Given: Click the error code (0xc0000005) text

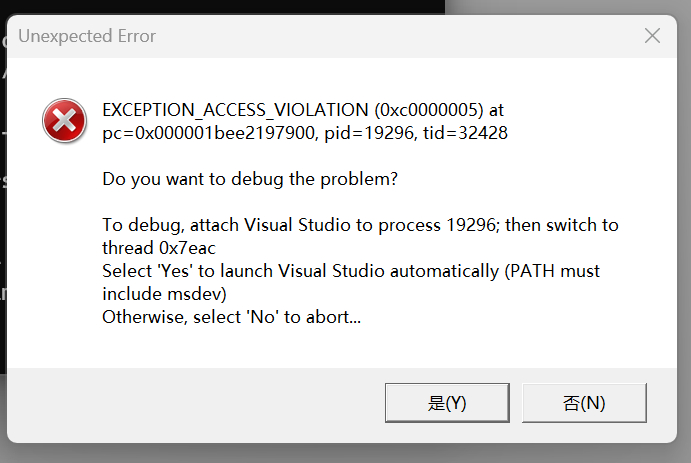Looking at the screenshot, I should coord(429,109).
